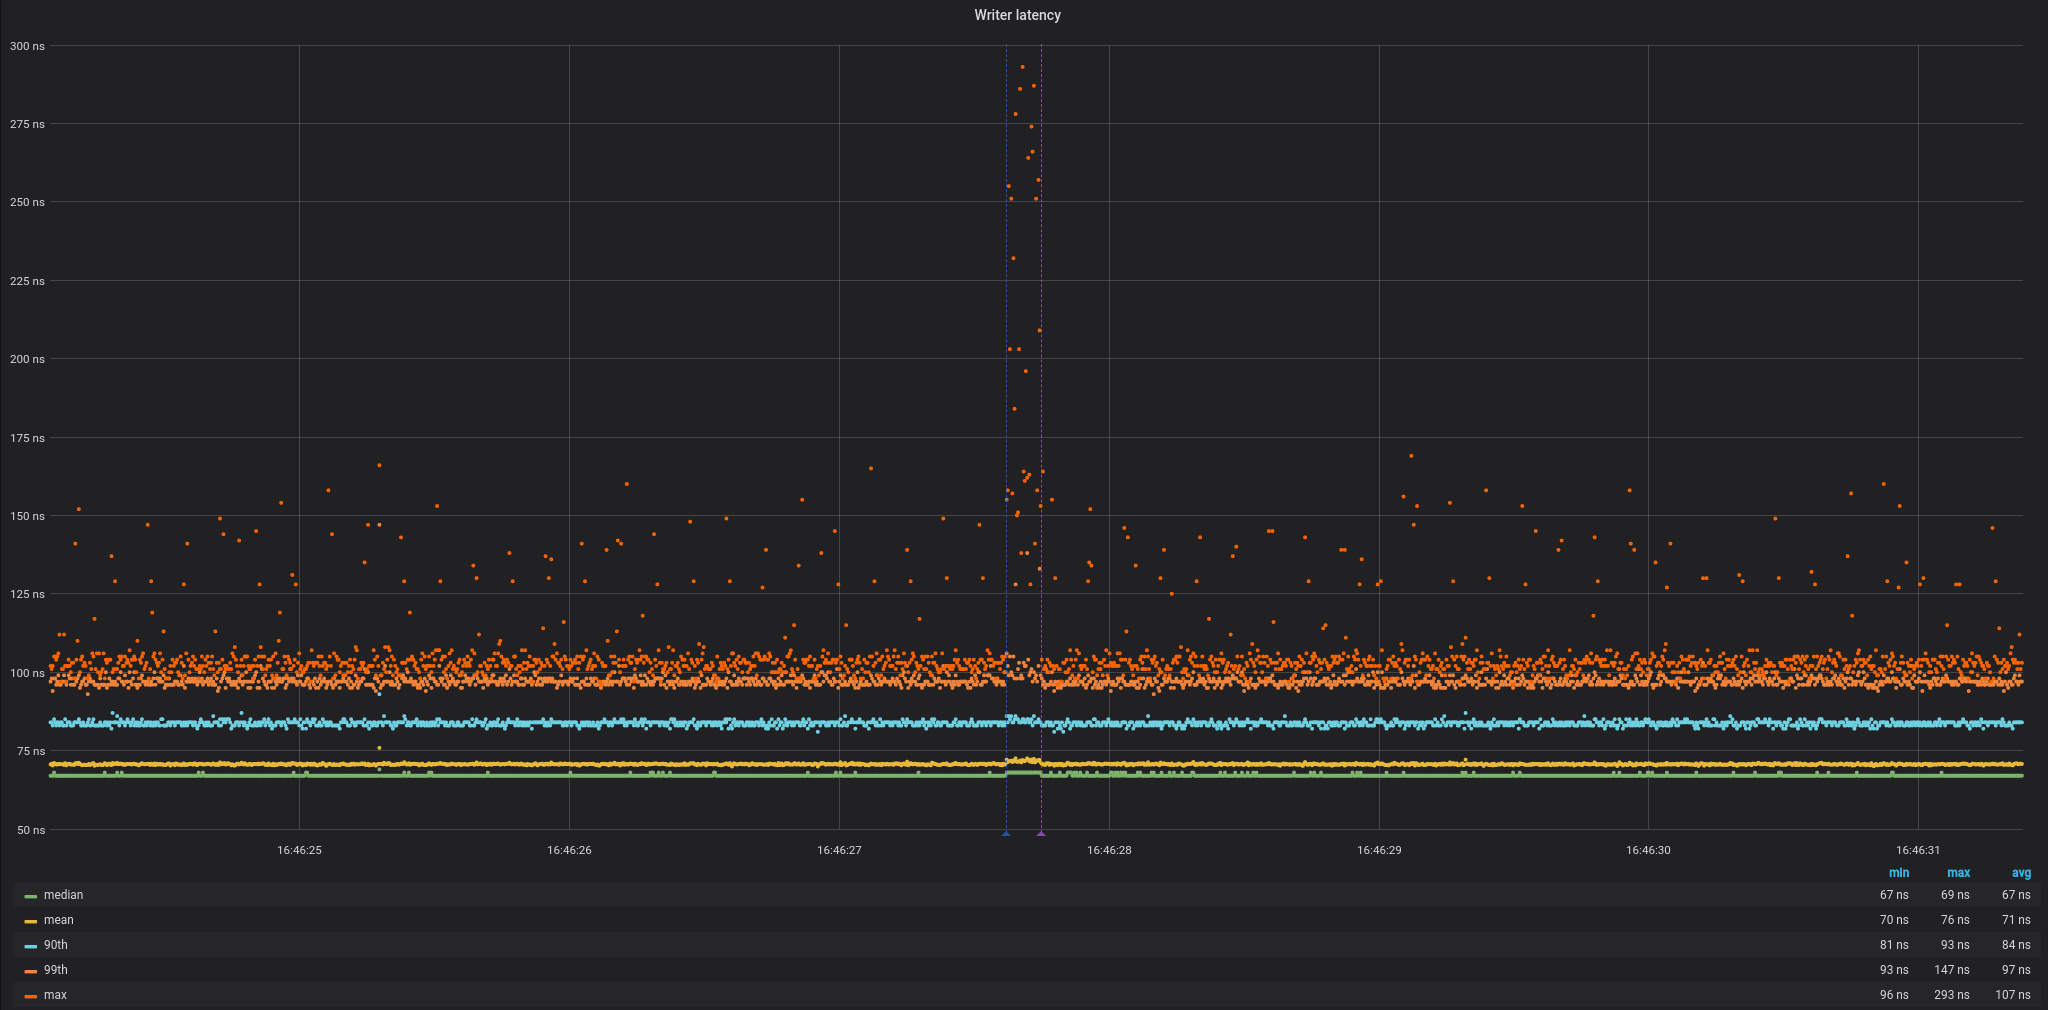The height and width of the screenshot is (1010, 2048).
Task: Click mean avg value 71 ns
Action: click(2016, 920)
